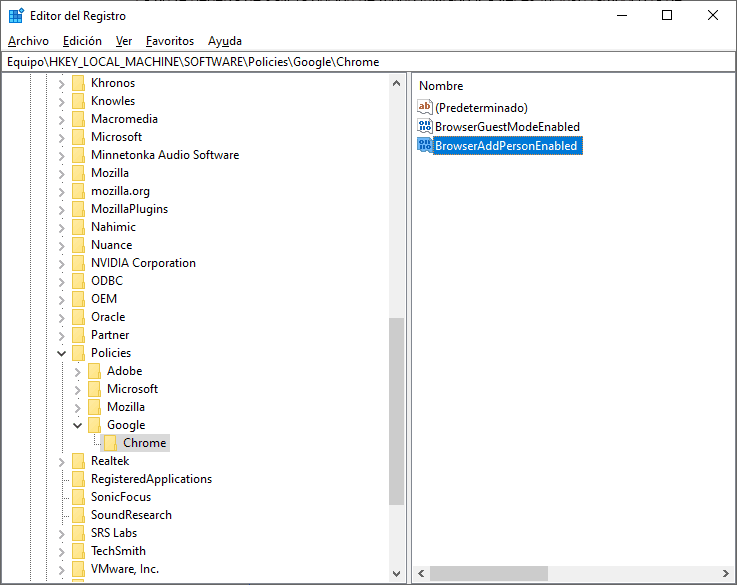Close the Editor del Registro window
737x585 pixels.
tap(713, 16)
